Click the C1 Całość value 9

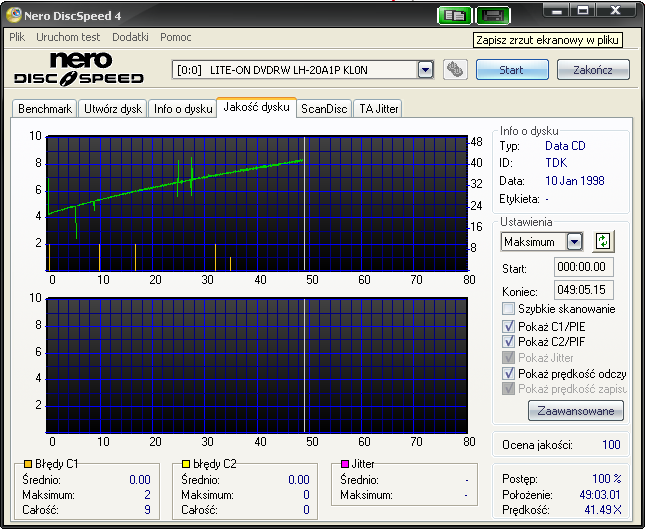coord(147,510)
